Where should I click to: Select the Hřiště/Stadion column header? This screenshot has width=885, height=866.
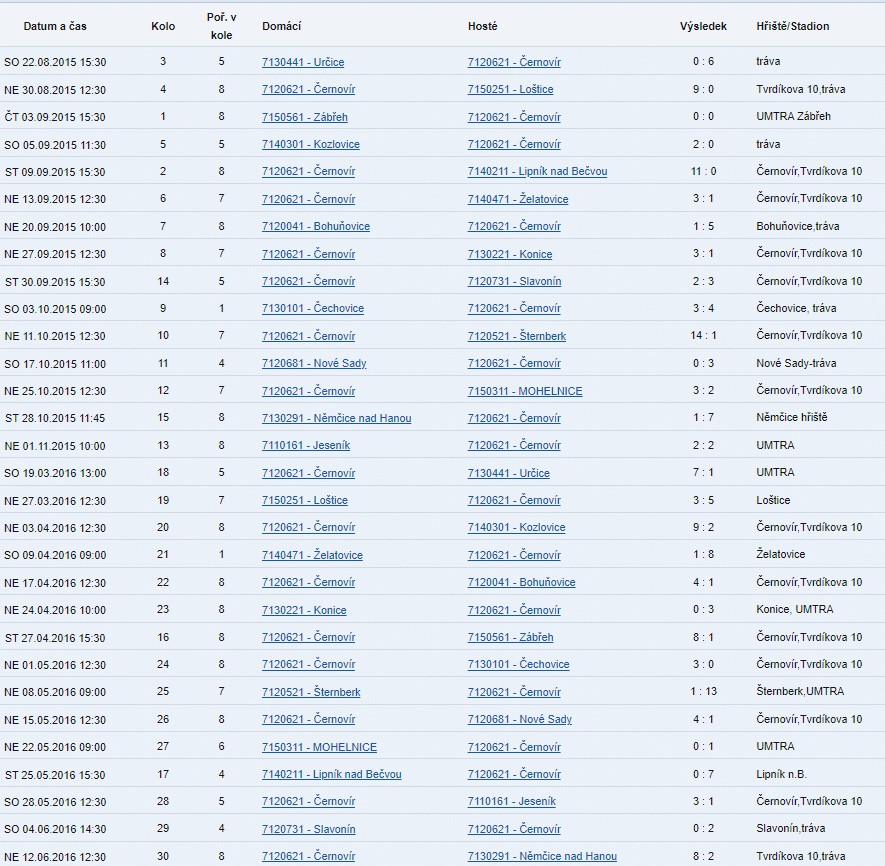(792, 26)
